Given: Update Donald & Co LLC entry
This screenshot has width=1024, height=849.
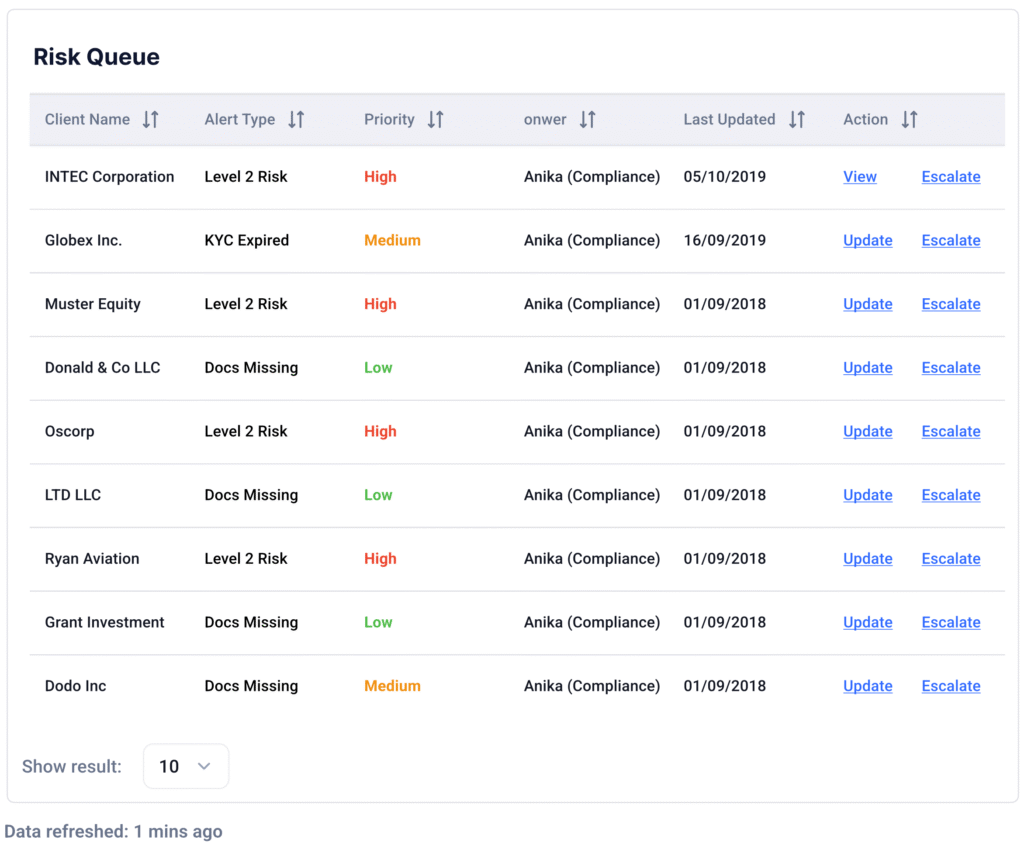Looking at the screenshot, I should (867, 368).
